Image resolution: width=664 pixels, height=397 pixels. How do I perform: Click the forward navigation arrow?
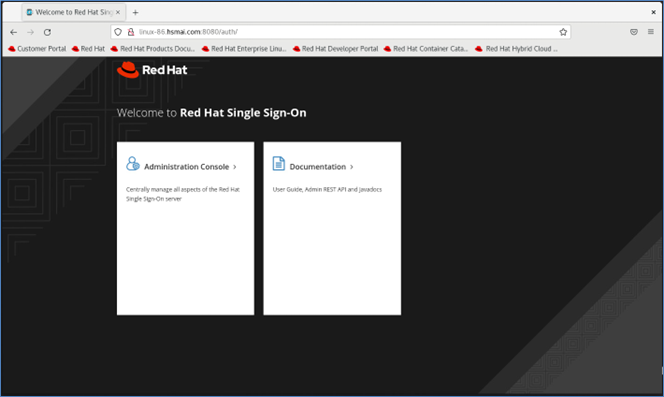click(x=30, y=32)
